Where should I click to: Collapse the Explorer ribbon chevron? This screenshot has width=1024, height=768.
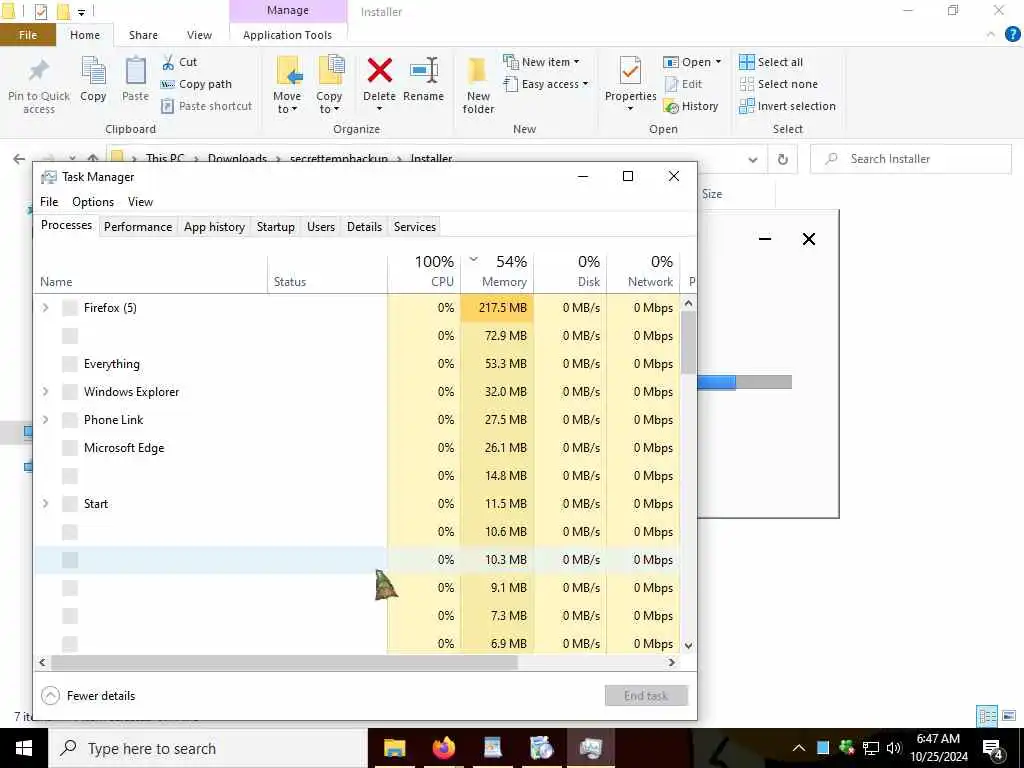click(991, 35)
